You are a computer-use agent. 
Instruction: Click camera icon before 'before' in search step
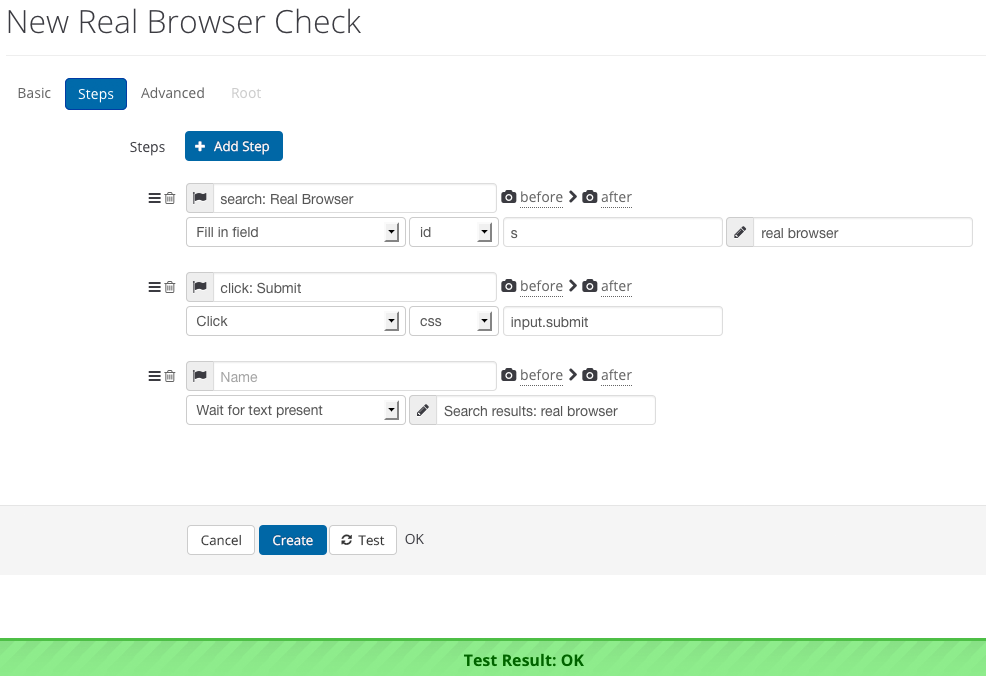(x=509, y=197)
